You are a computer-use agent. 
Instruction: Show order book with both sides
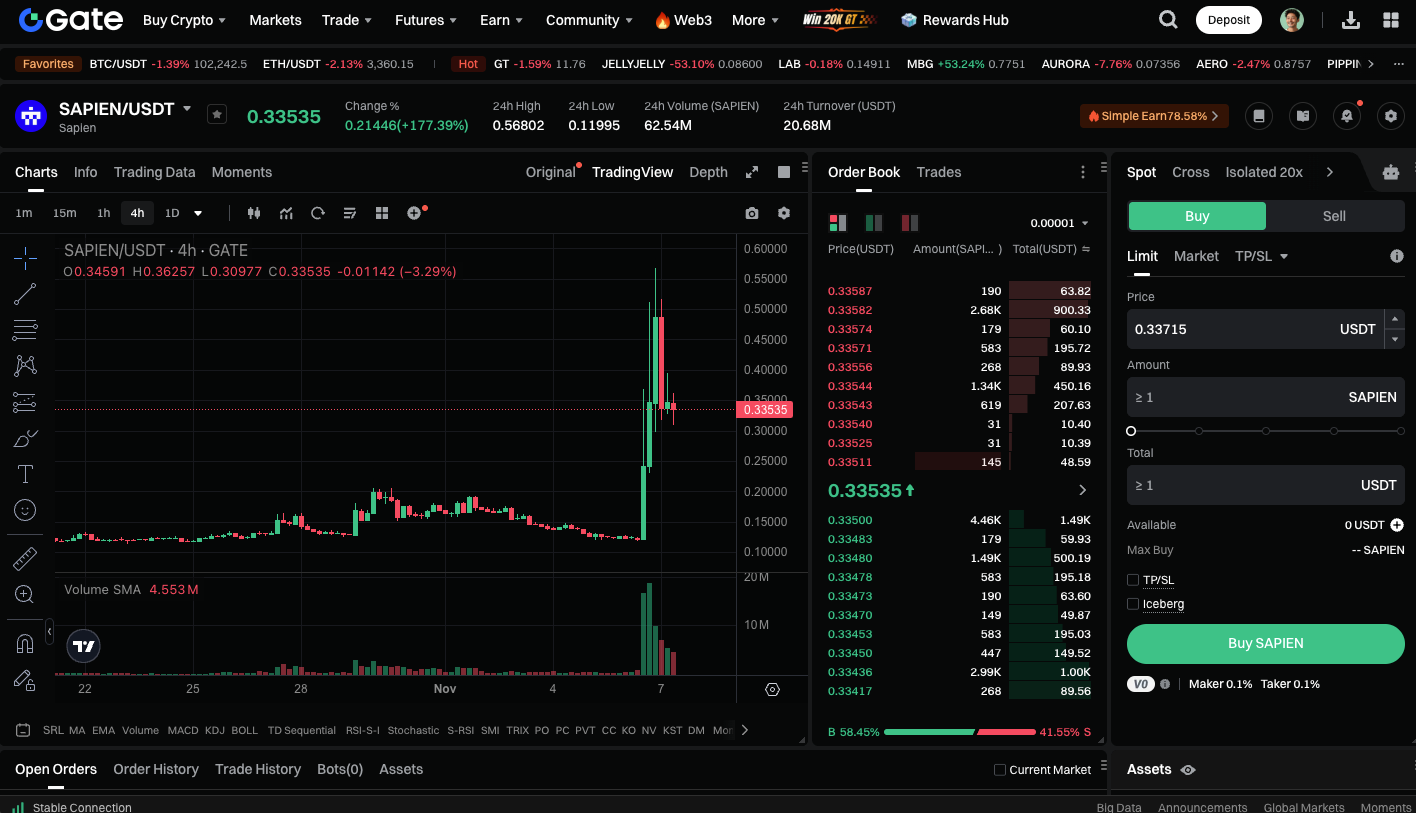[838, 222]
